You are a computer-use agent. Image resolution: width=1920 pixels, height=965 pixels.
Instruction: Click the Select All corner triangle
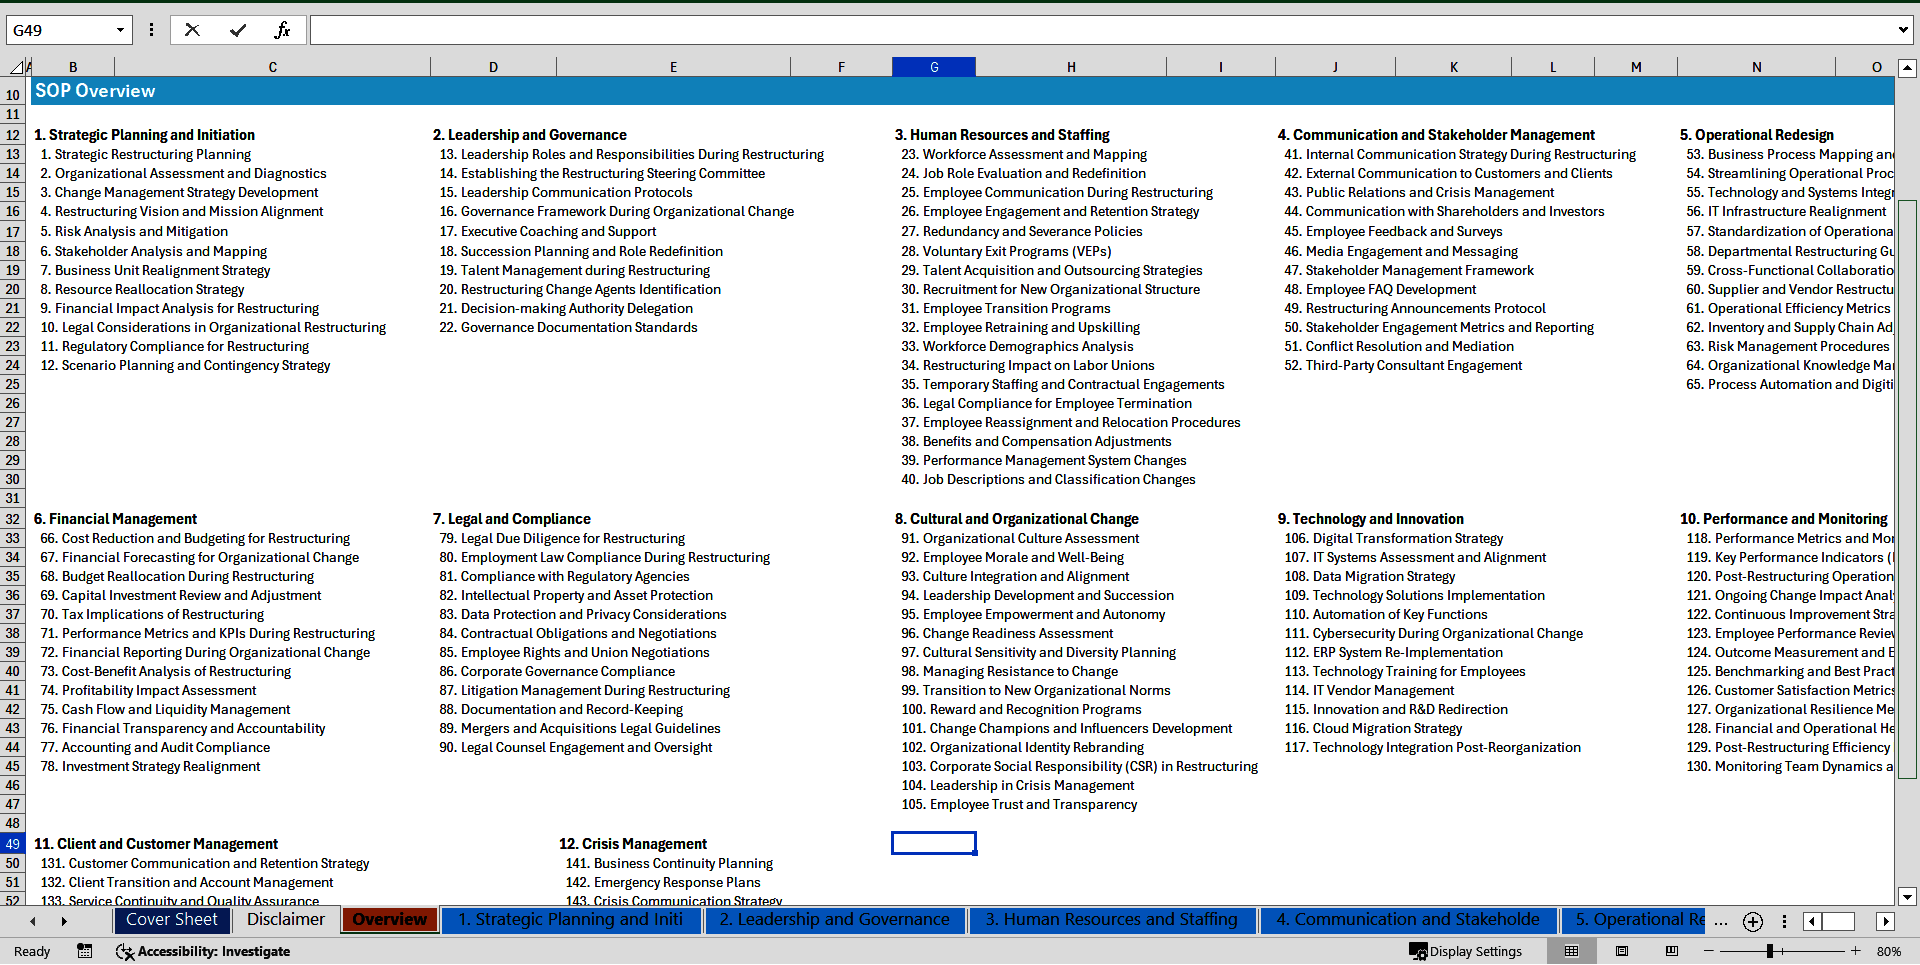click(16, 67)
